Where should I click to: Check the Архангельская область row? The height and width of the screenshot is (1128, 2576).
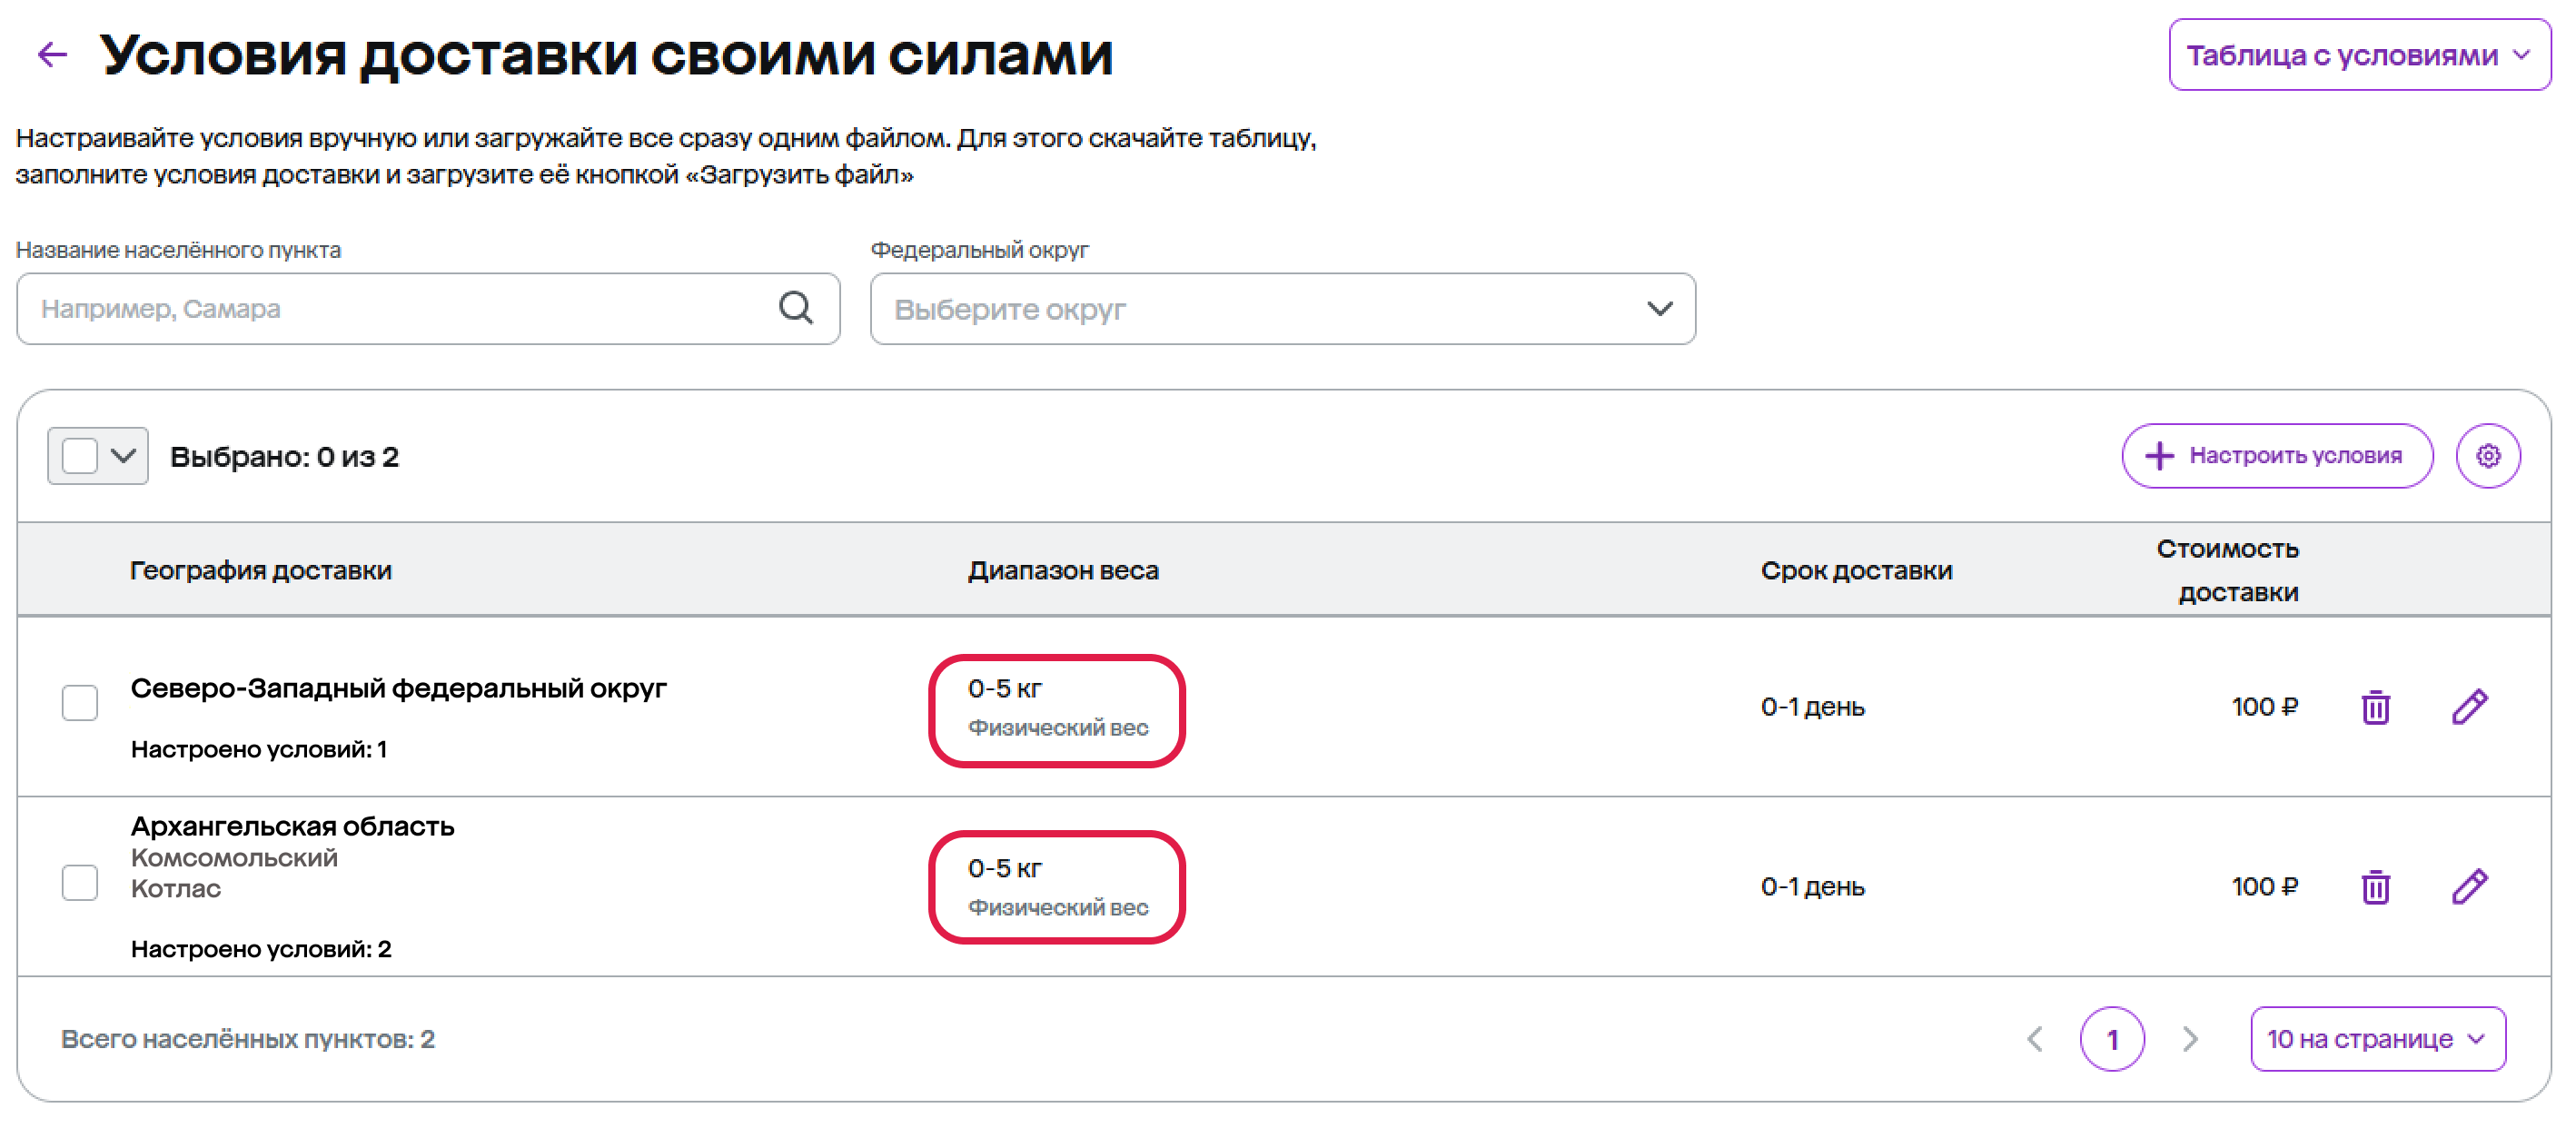tap(80, 882)
